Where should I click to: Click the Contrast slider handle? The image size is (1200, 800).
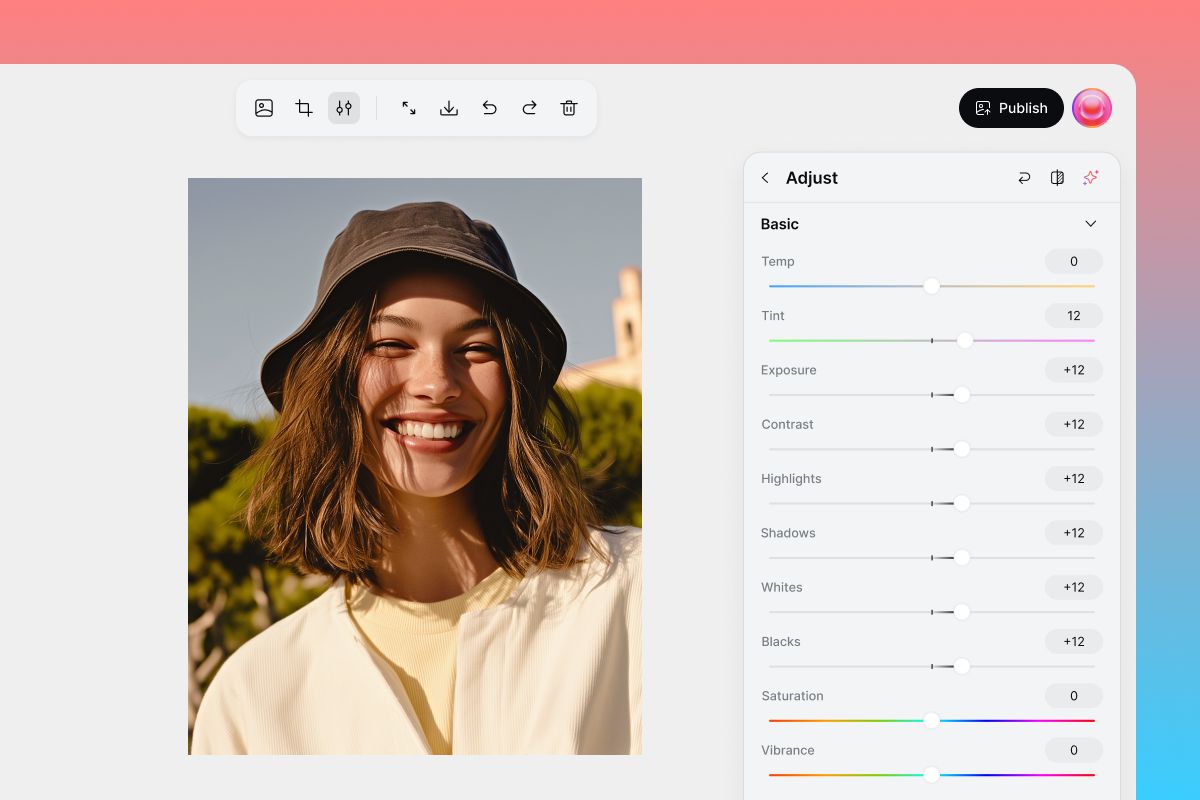coord(962,449)
